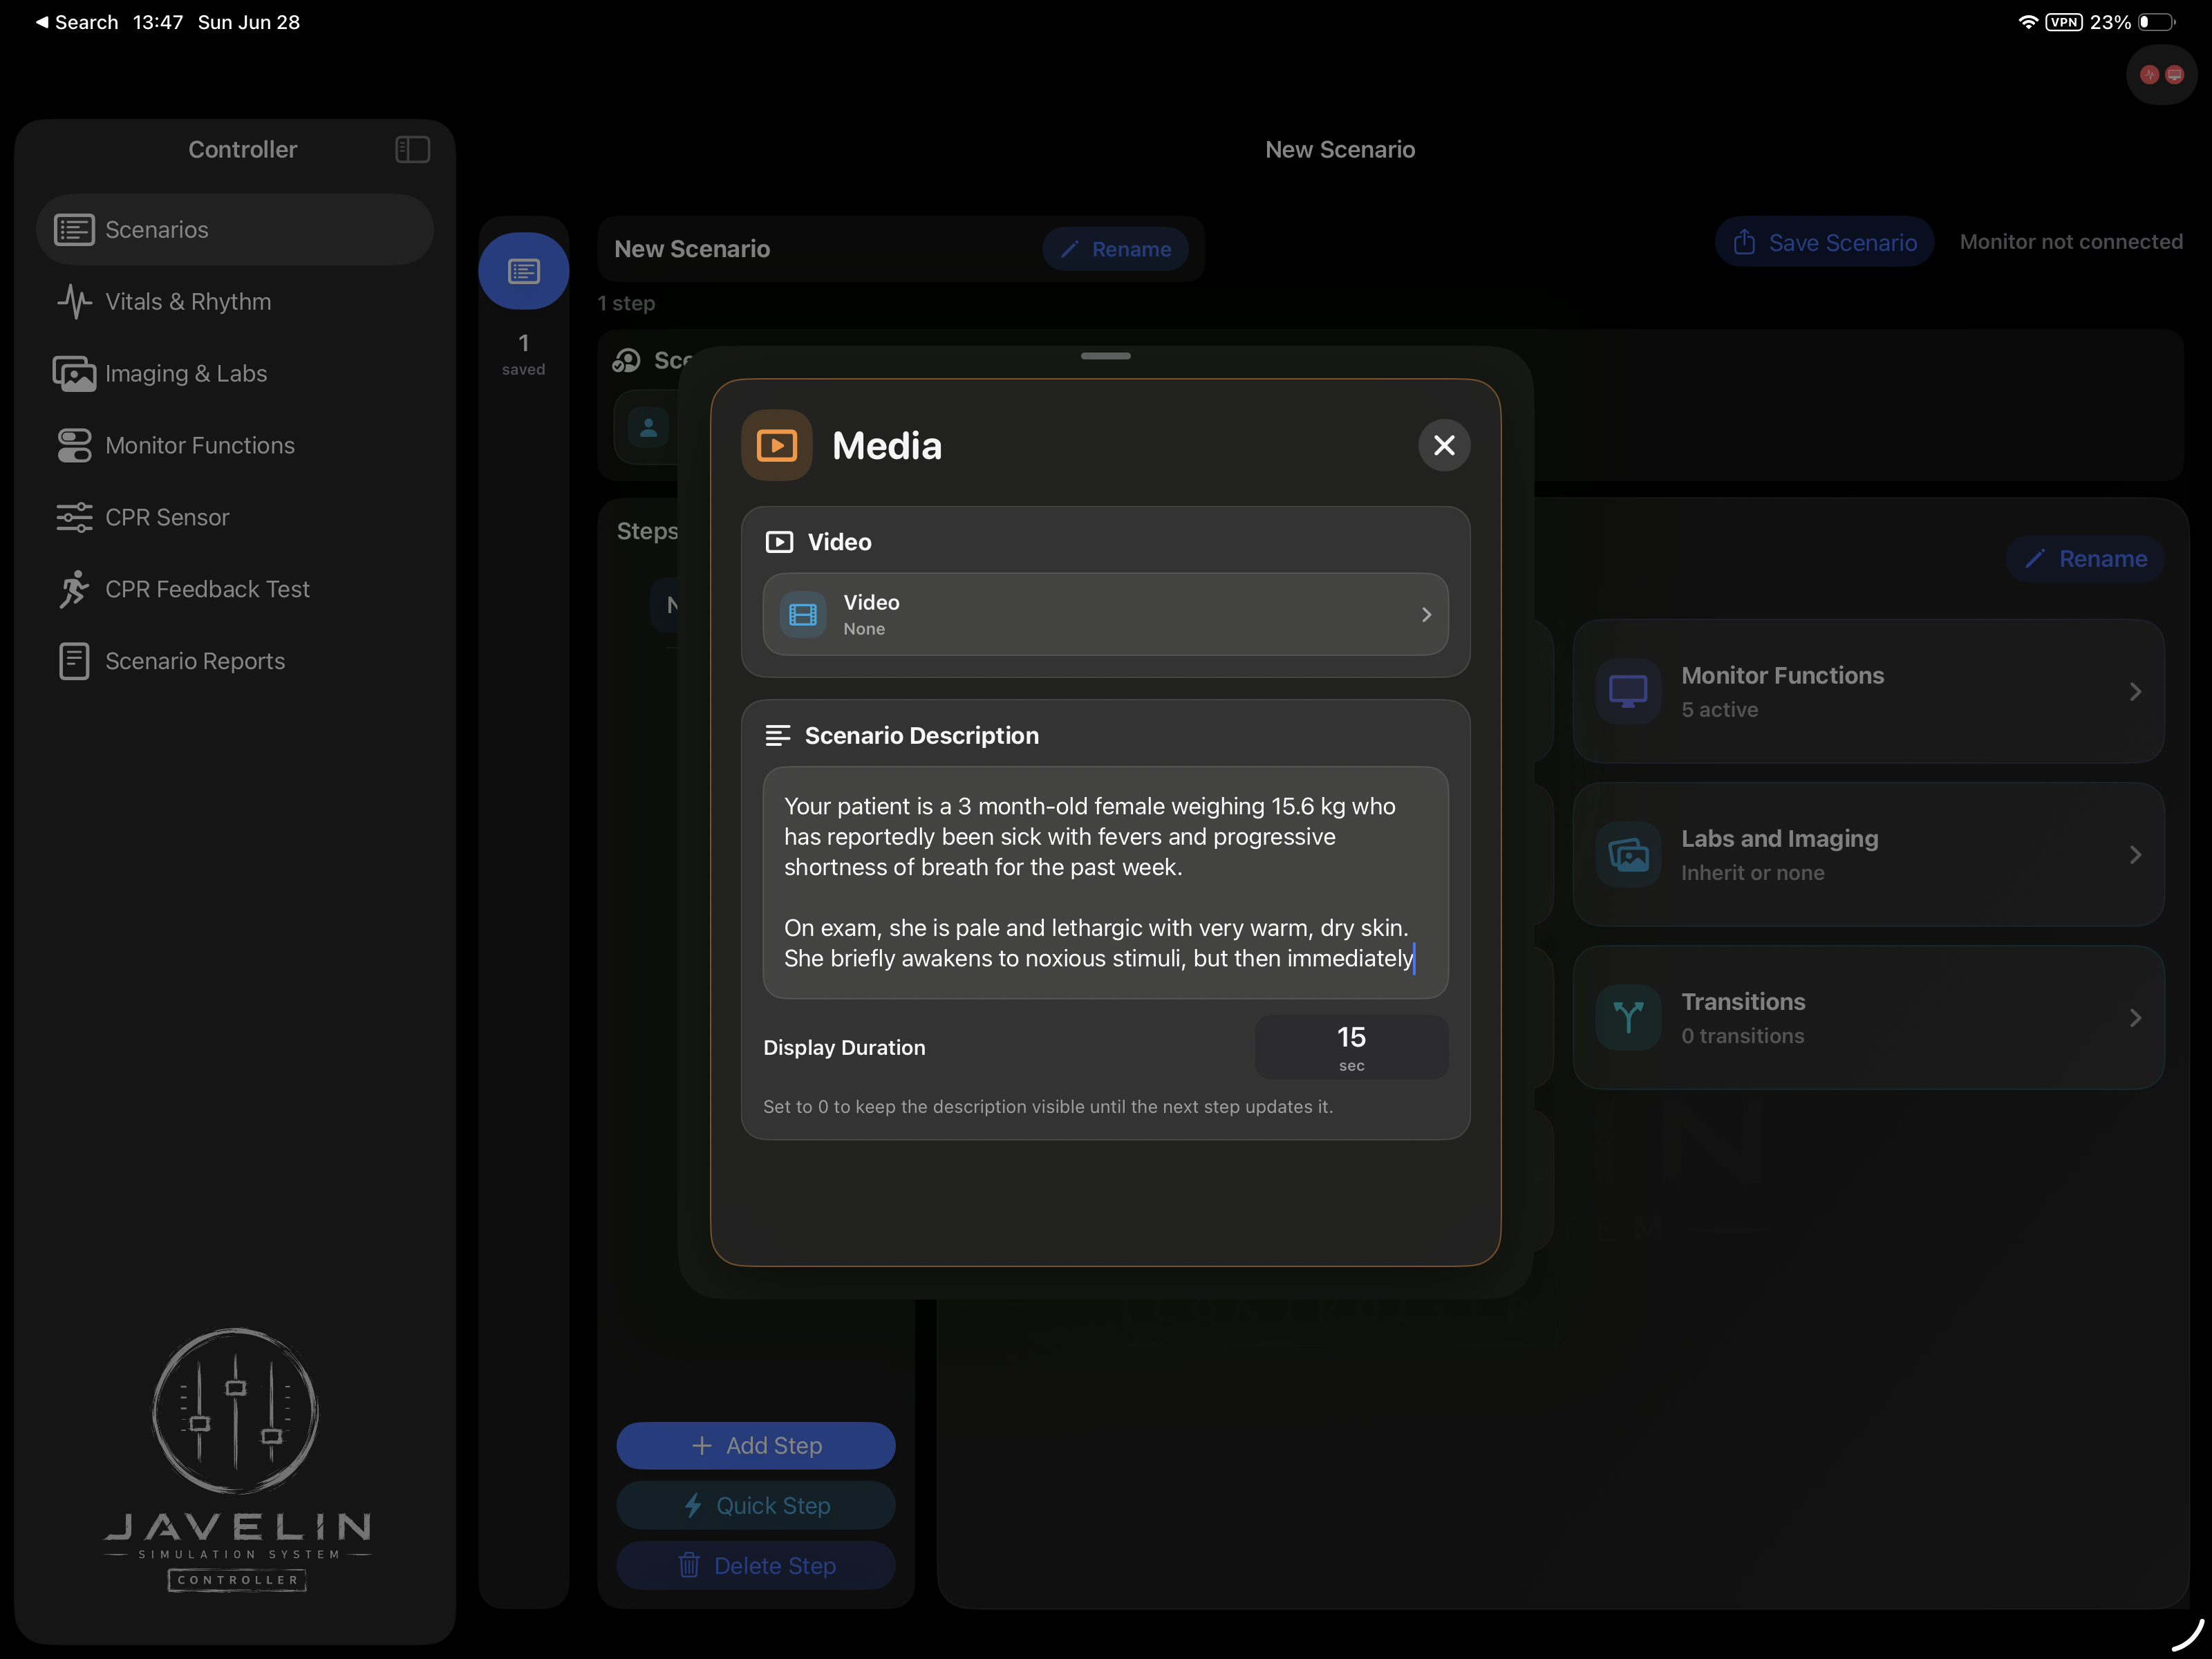Open Monitor Functions 5 active card
The width and height of the screenshot is (2212, 1659).
click(x=1868, y=691)
